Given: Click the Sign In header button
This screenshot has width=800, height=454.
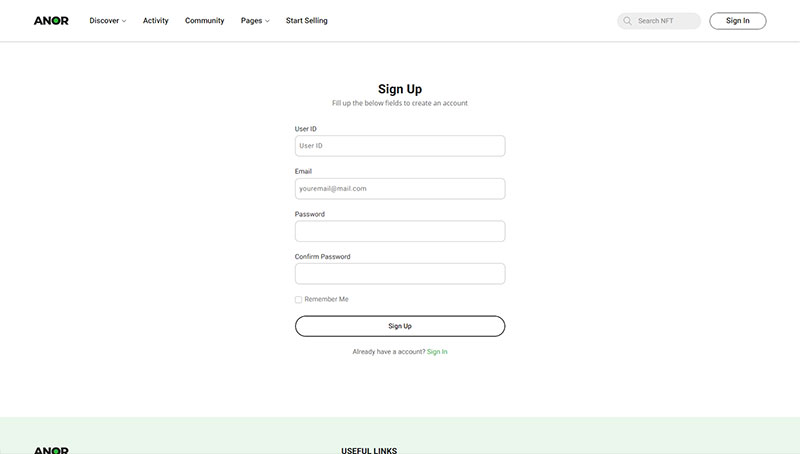Looking at the screenshot, I should point(738,21).
